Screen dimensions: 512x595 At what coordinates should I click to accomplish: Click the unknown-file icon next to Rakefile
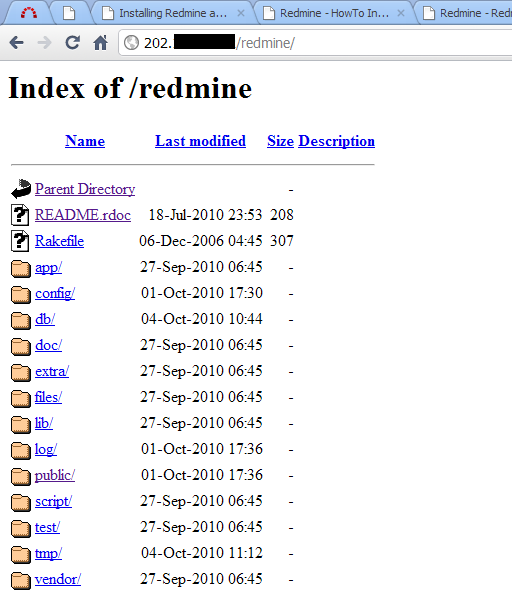(x=20, y=241)
